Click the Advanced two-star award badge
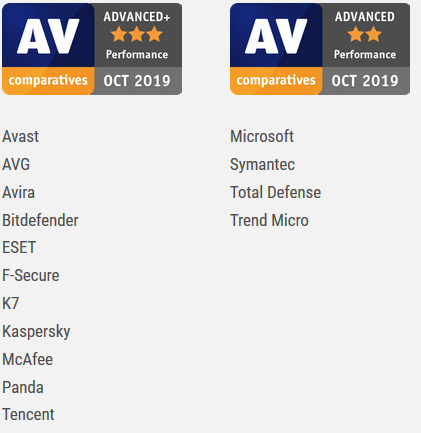 pyautogui.click(x=320, y=49)
